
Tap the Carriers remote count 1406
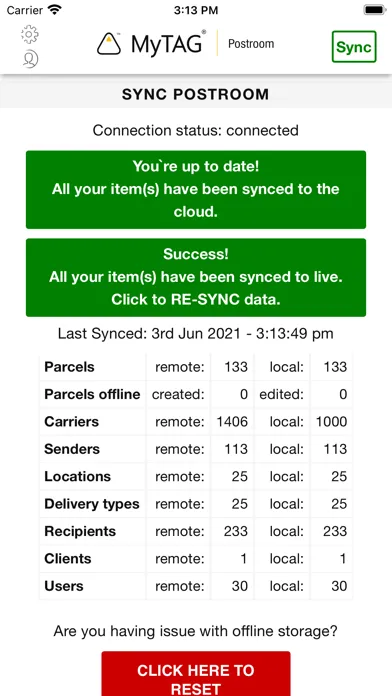[232, 422]
